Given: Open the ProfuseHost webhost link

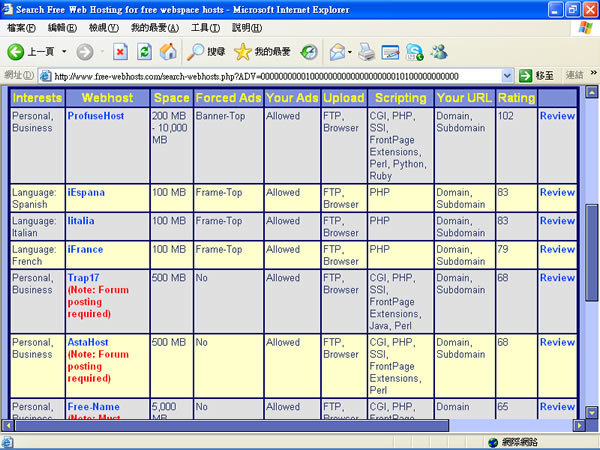Looking at the screenshot, I should 96,116.
